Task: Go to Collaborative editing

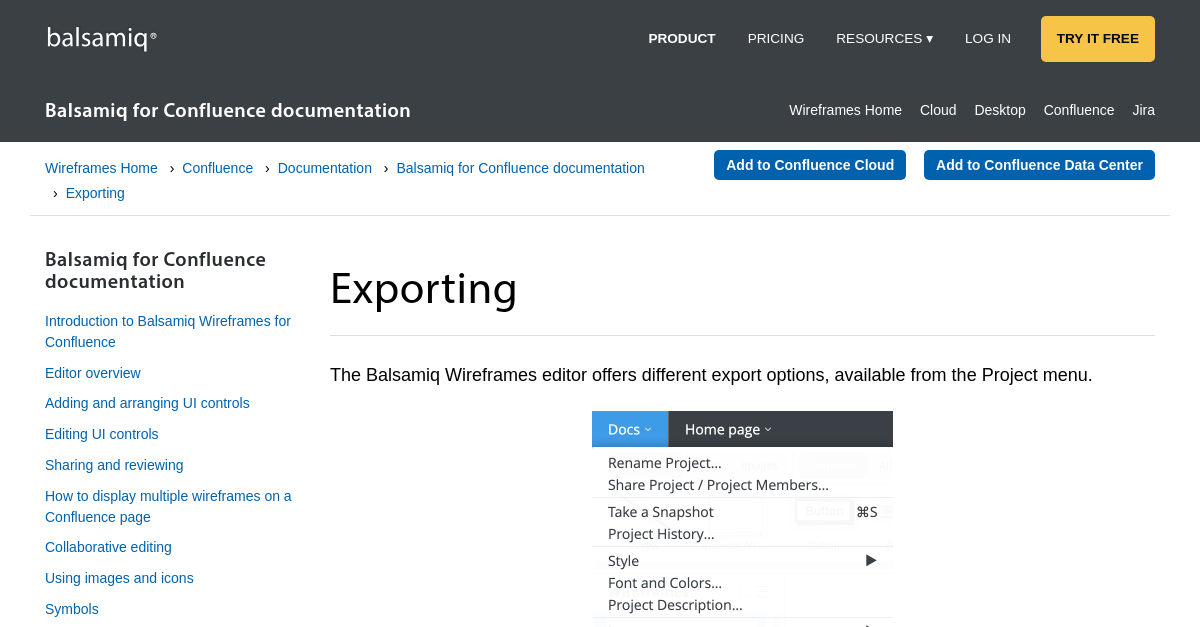Action: [108, 547]
